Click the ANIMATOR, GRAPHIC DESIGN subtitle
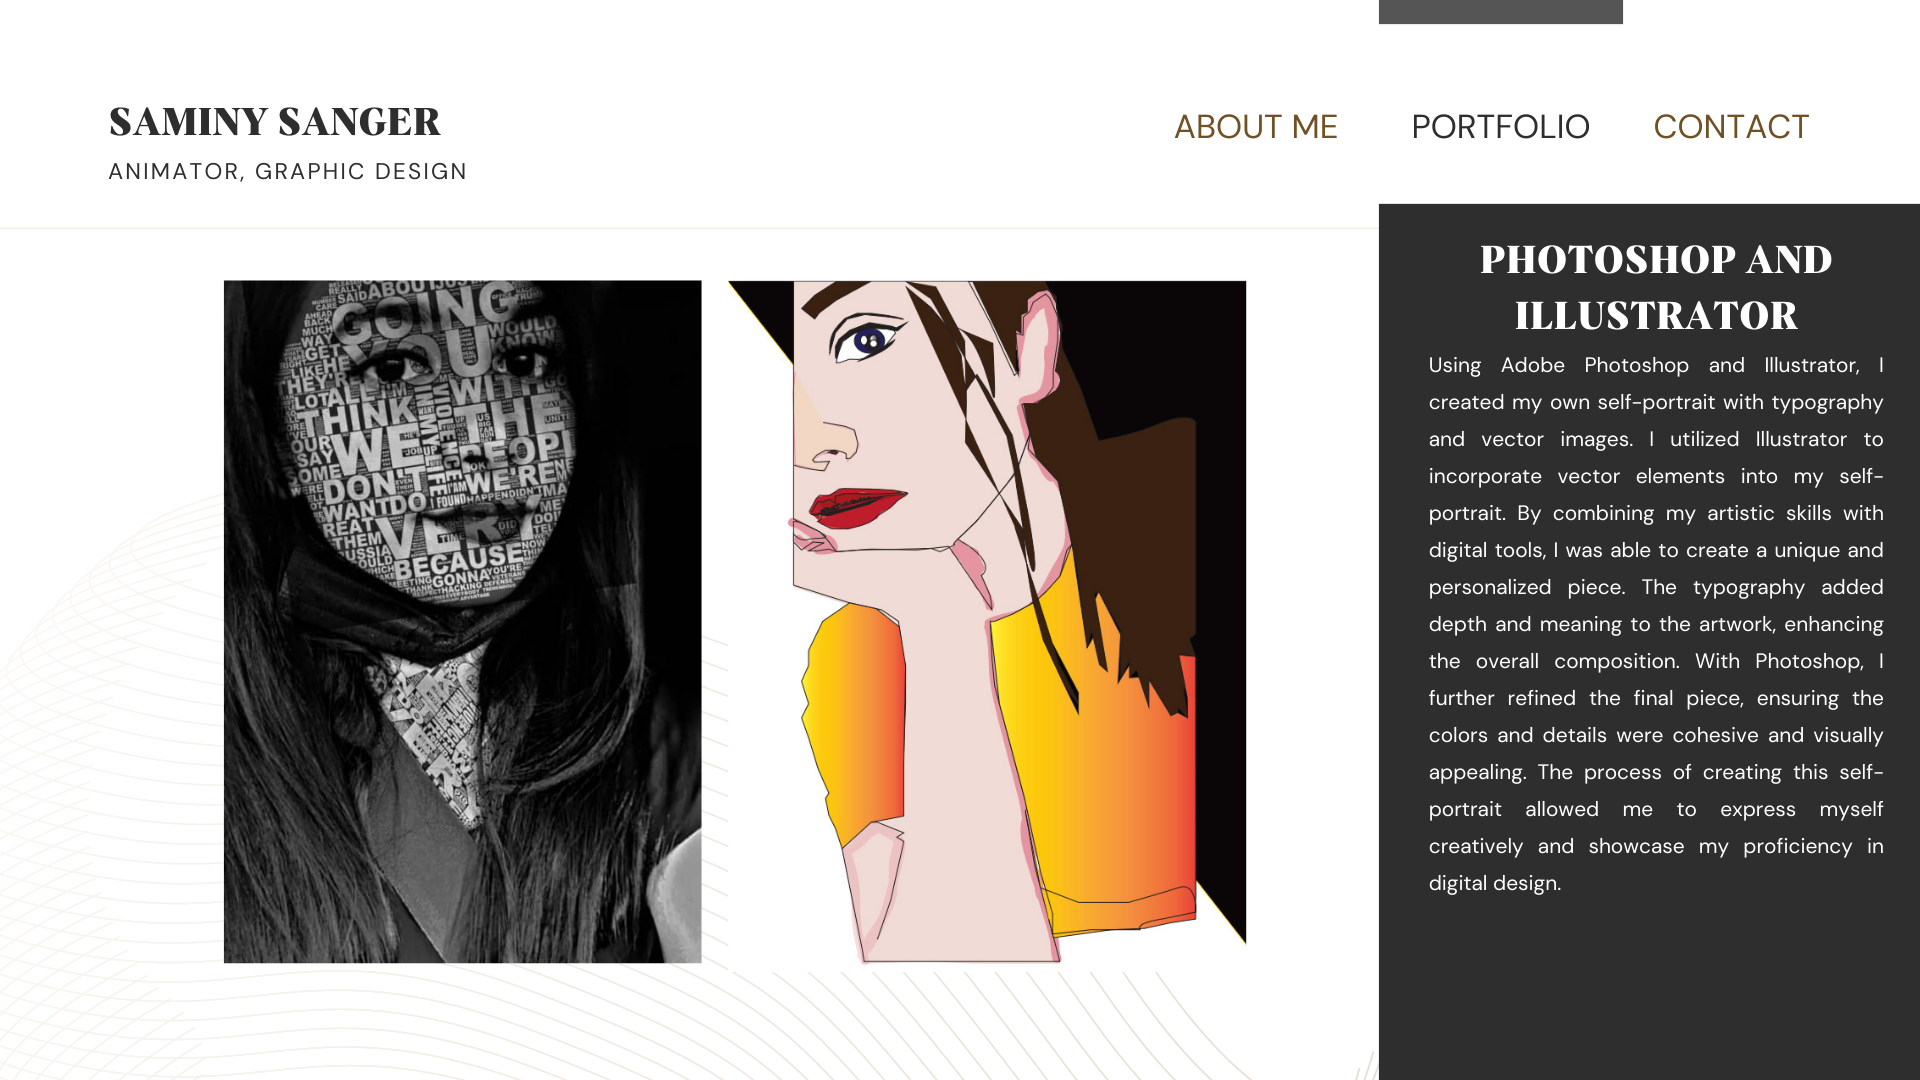The image size is (1920, 1080). 288,172
